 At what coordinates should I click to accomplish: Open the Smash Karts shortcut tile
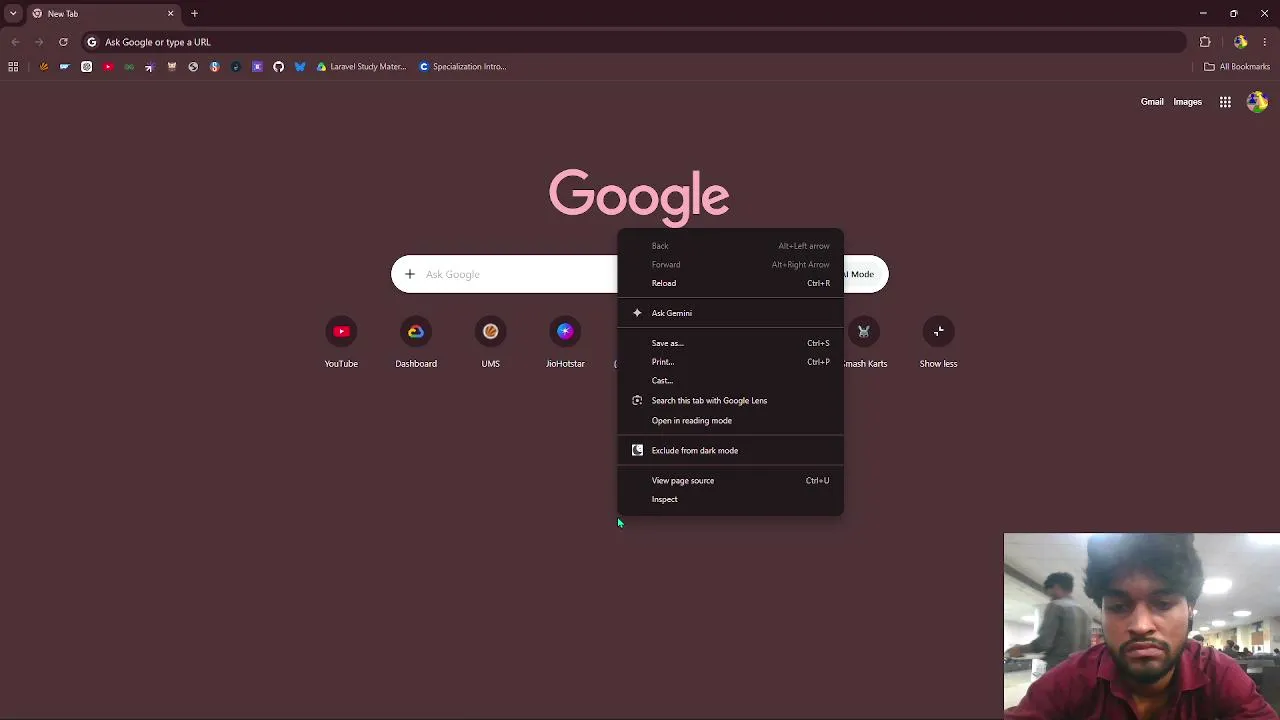(x=865, y=342)
